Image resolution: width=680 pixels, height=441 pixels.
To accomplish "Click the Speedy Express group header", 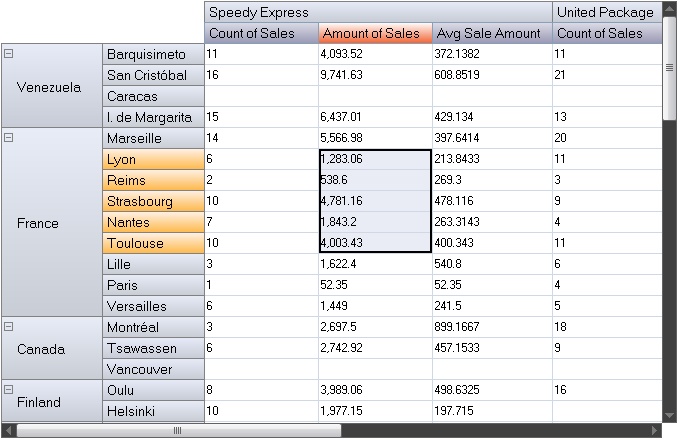I will click(378, 12).
